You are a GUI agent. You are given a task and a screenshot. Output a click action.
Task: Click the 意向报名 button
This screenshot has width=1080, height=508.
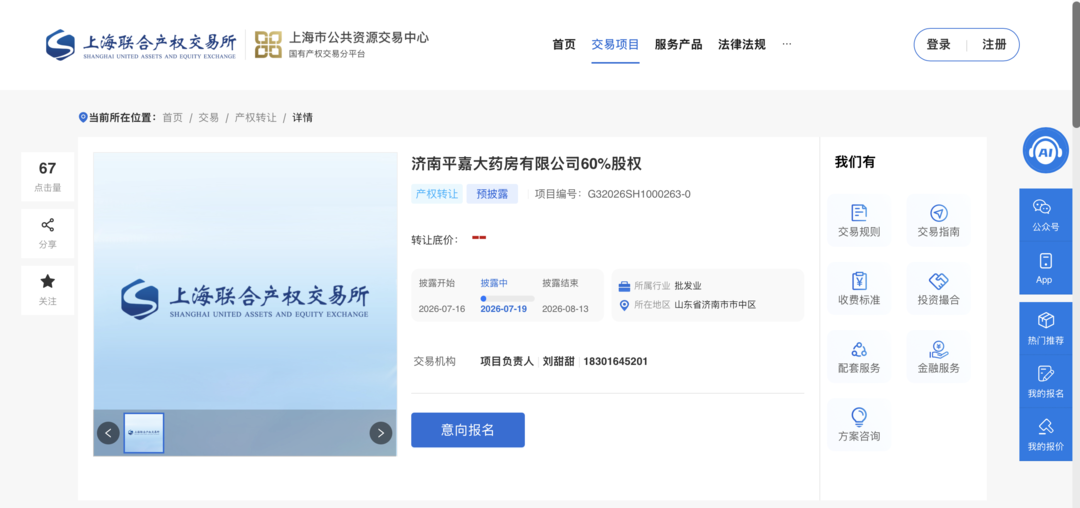pyautogui.click(x=468, y=430)
